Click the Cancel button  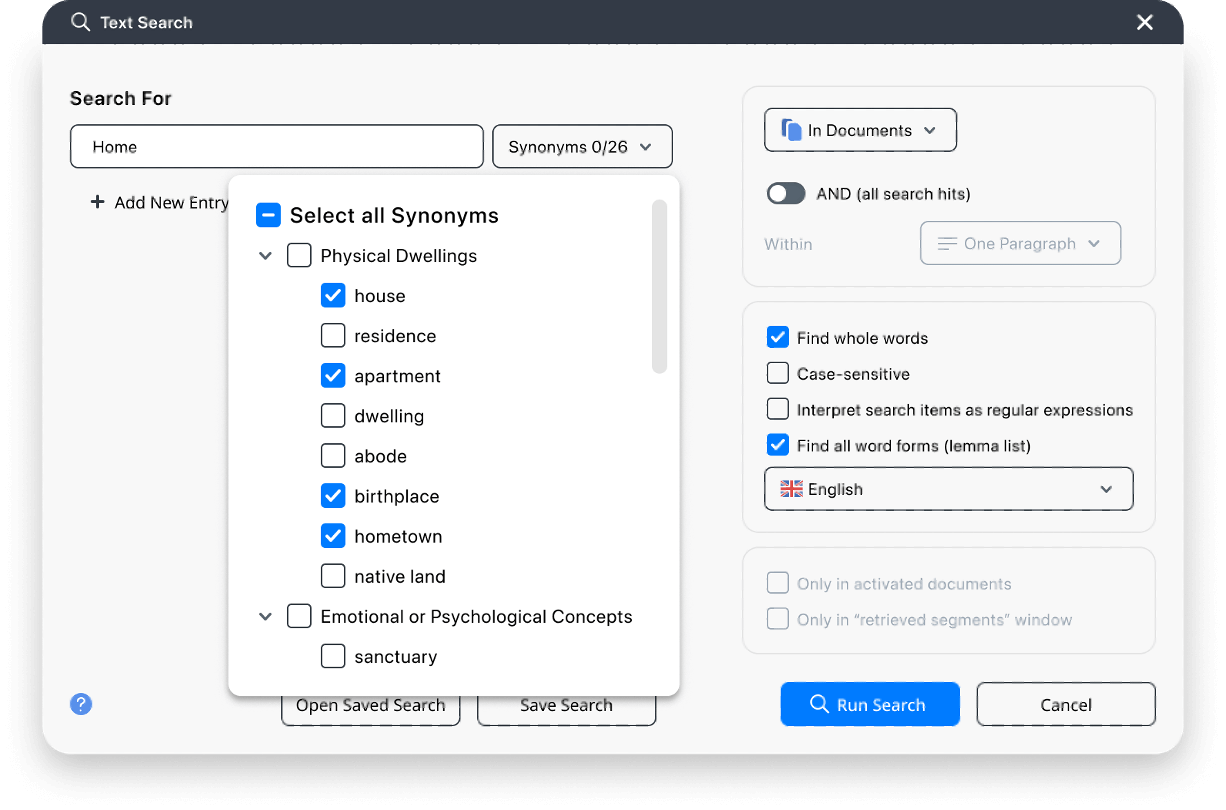pos(1065,704)
